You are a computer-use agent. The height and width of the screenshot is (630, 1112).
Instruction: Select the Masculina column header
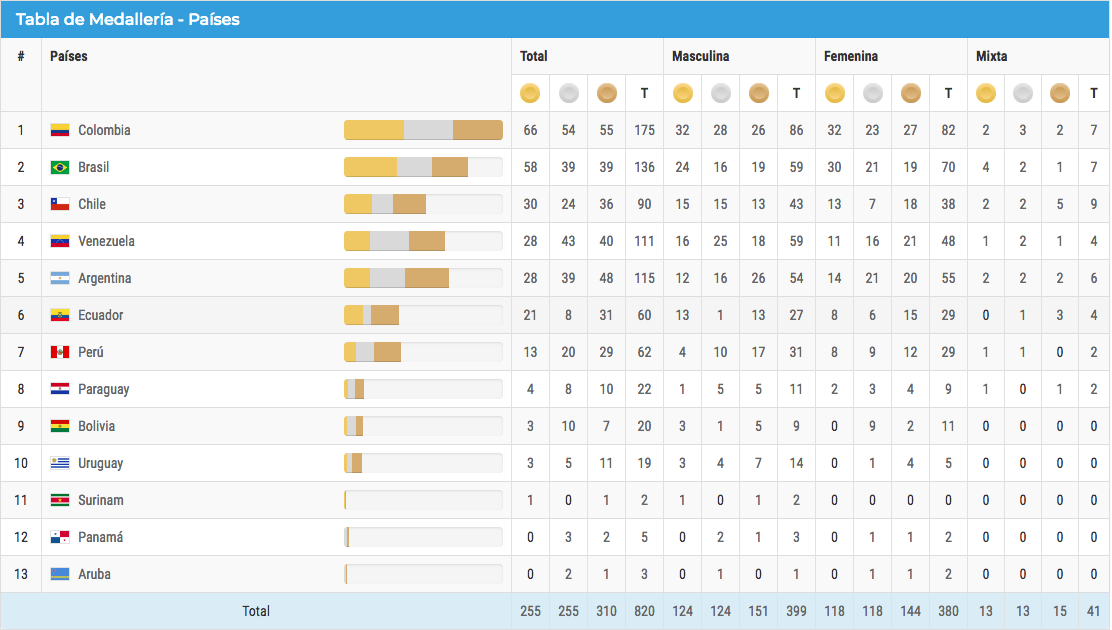point(700,56)
